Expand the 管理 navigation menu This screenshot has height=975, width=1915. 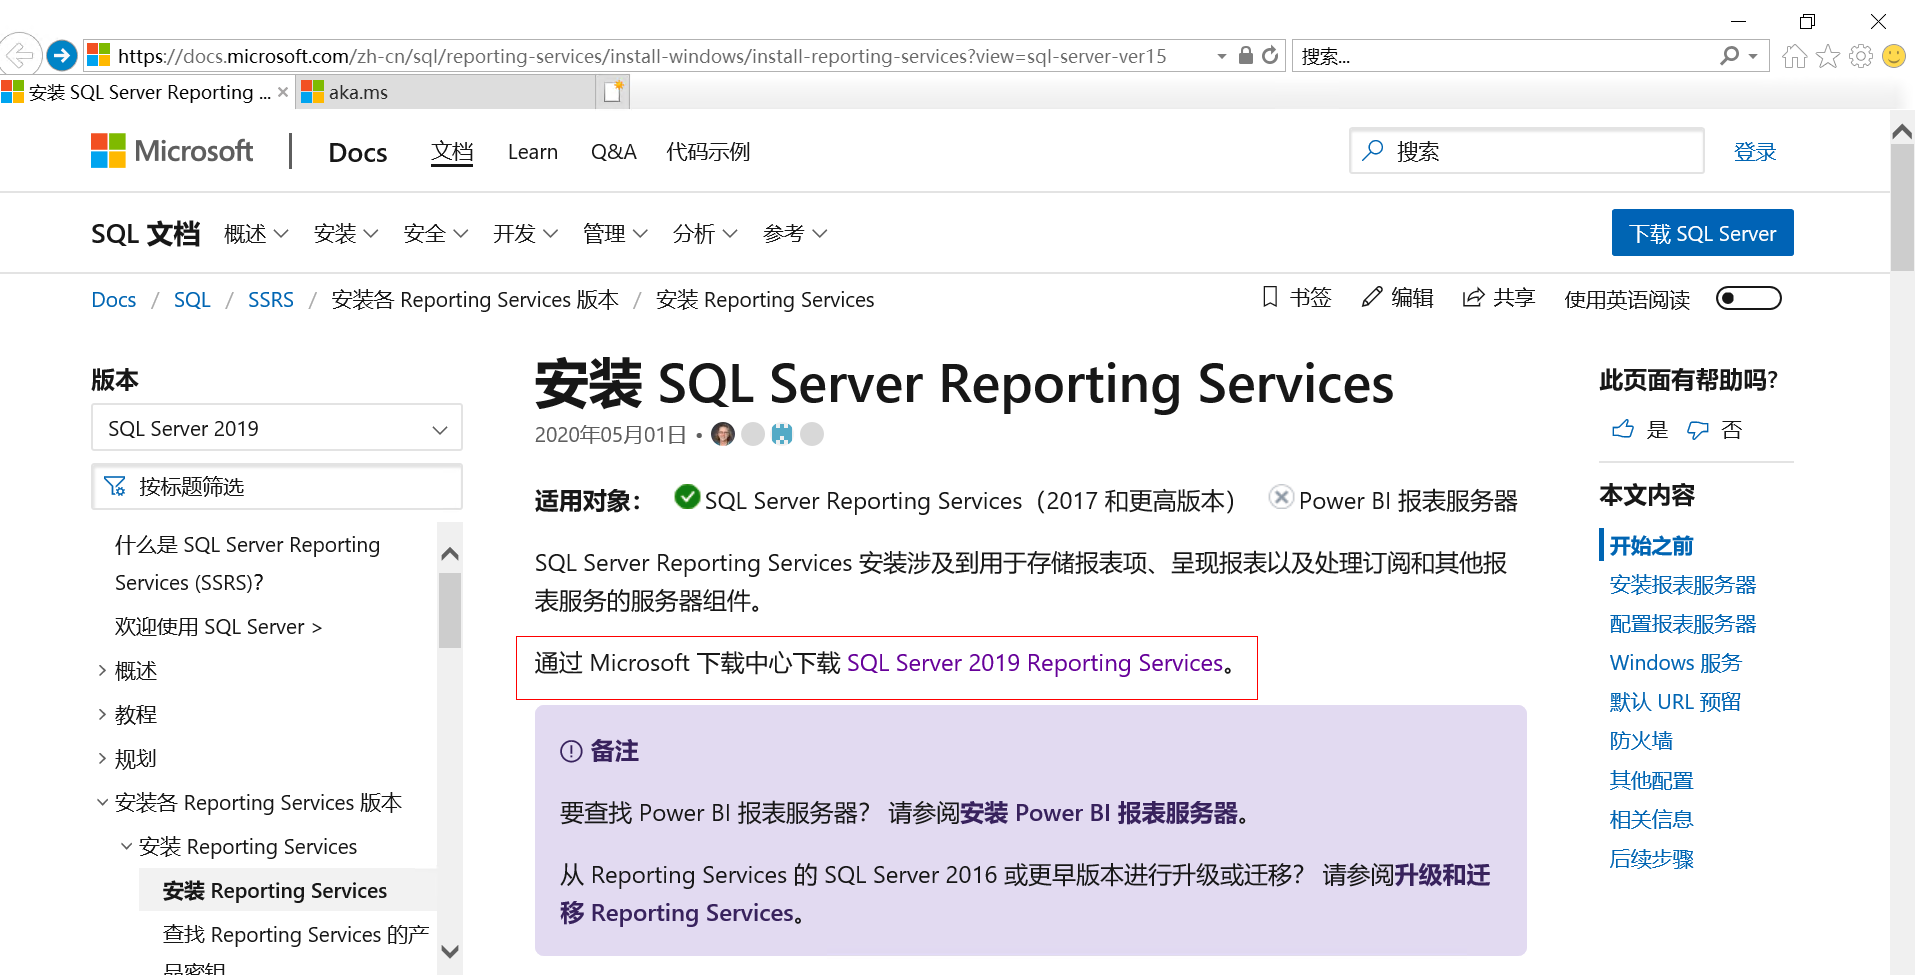click(x=616, y=233)
